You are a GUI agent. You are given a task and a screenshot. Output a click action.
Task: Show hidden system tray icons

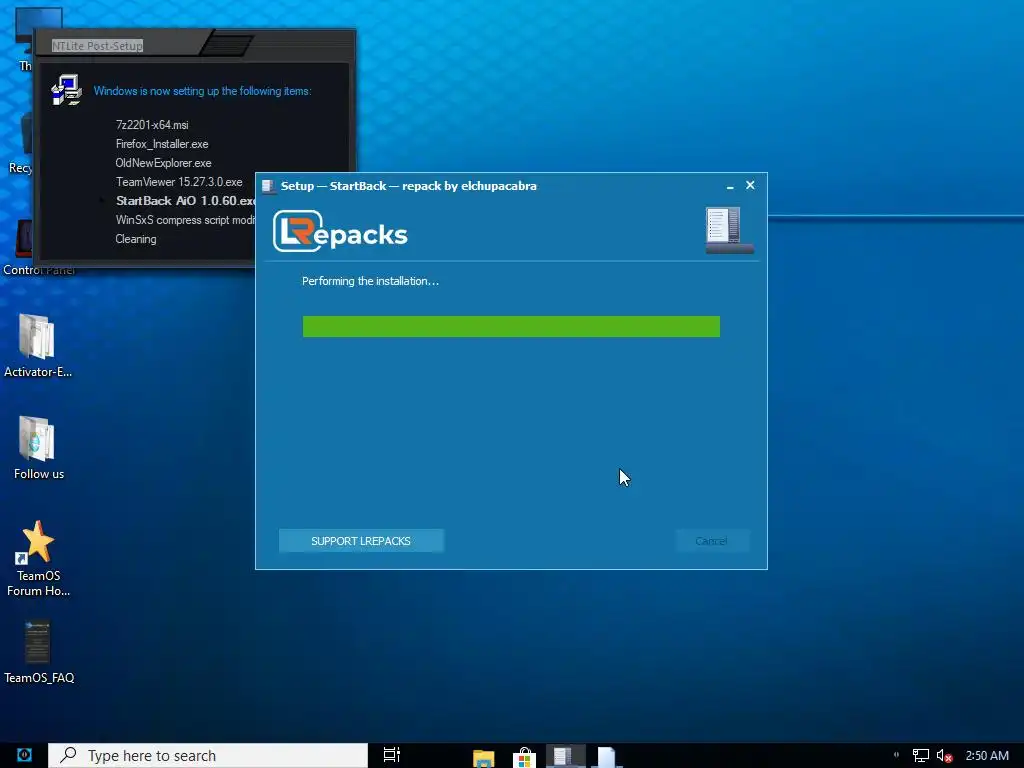click(x=896, y=755)
